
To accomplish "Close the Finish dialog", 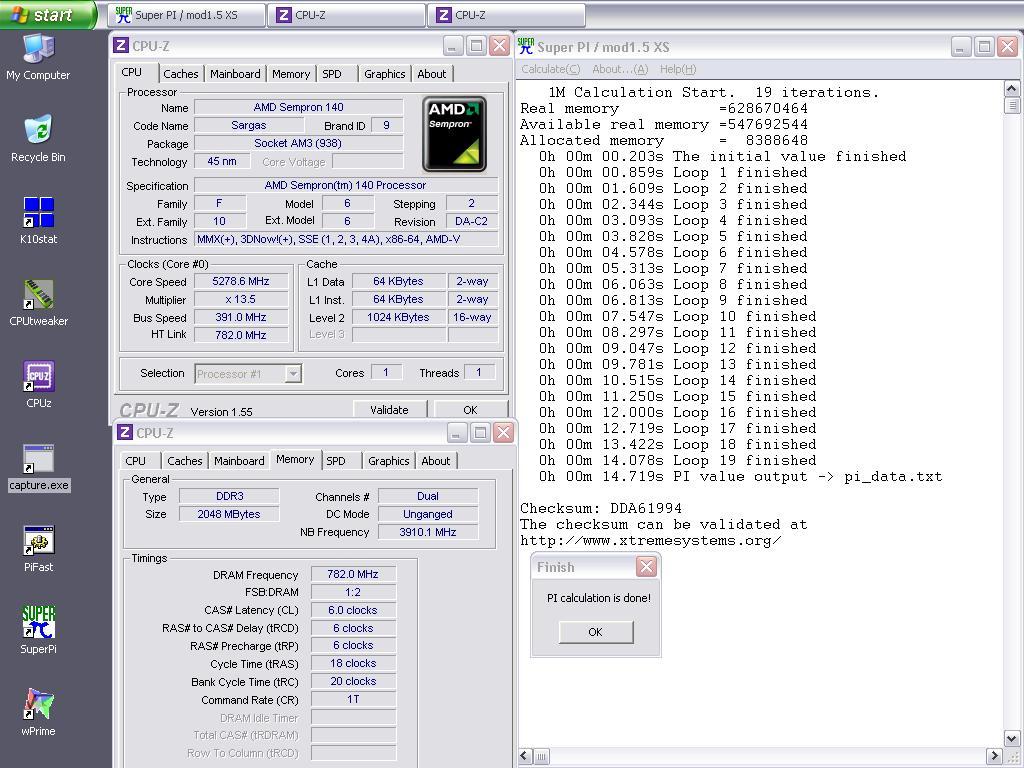I will click(x=647, y=566).
